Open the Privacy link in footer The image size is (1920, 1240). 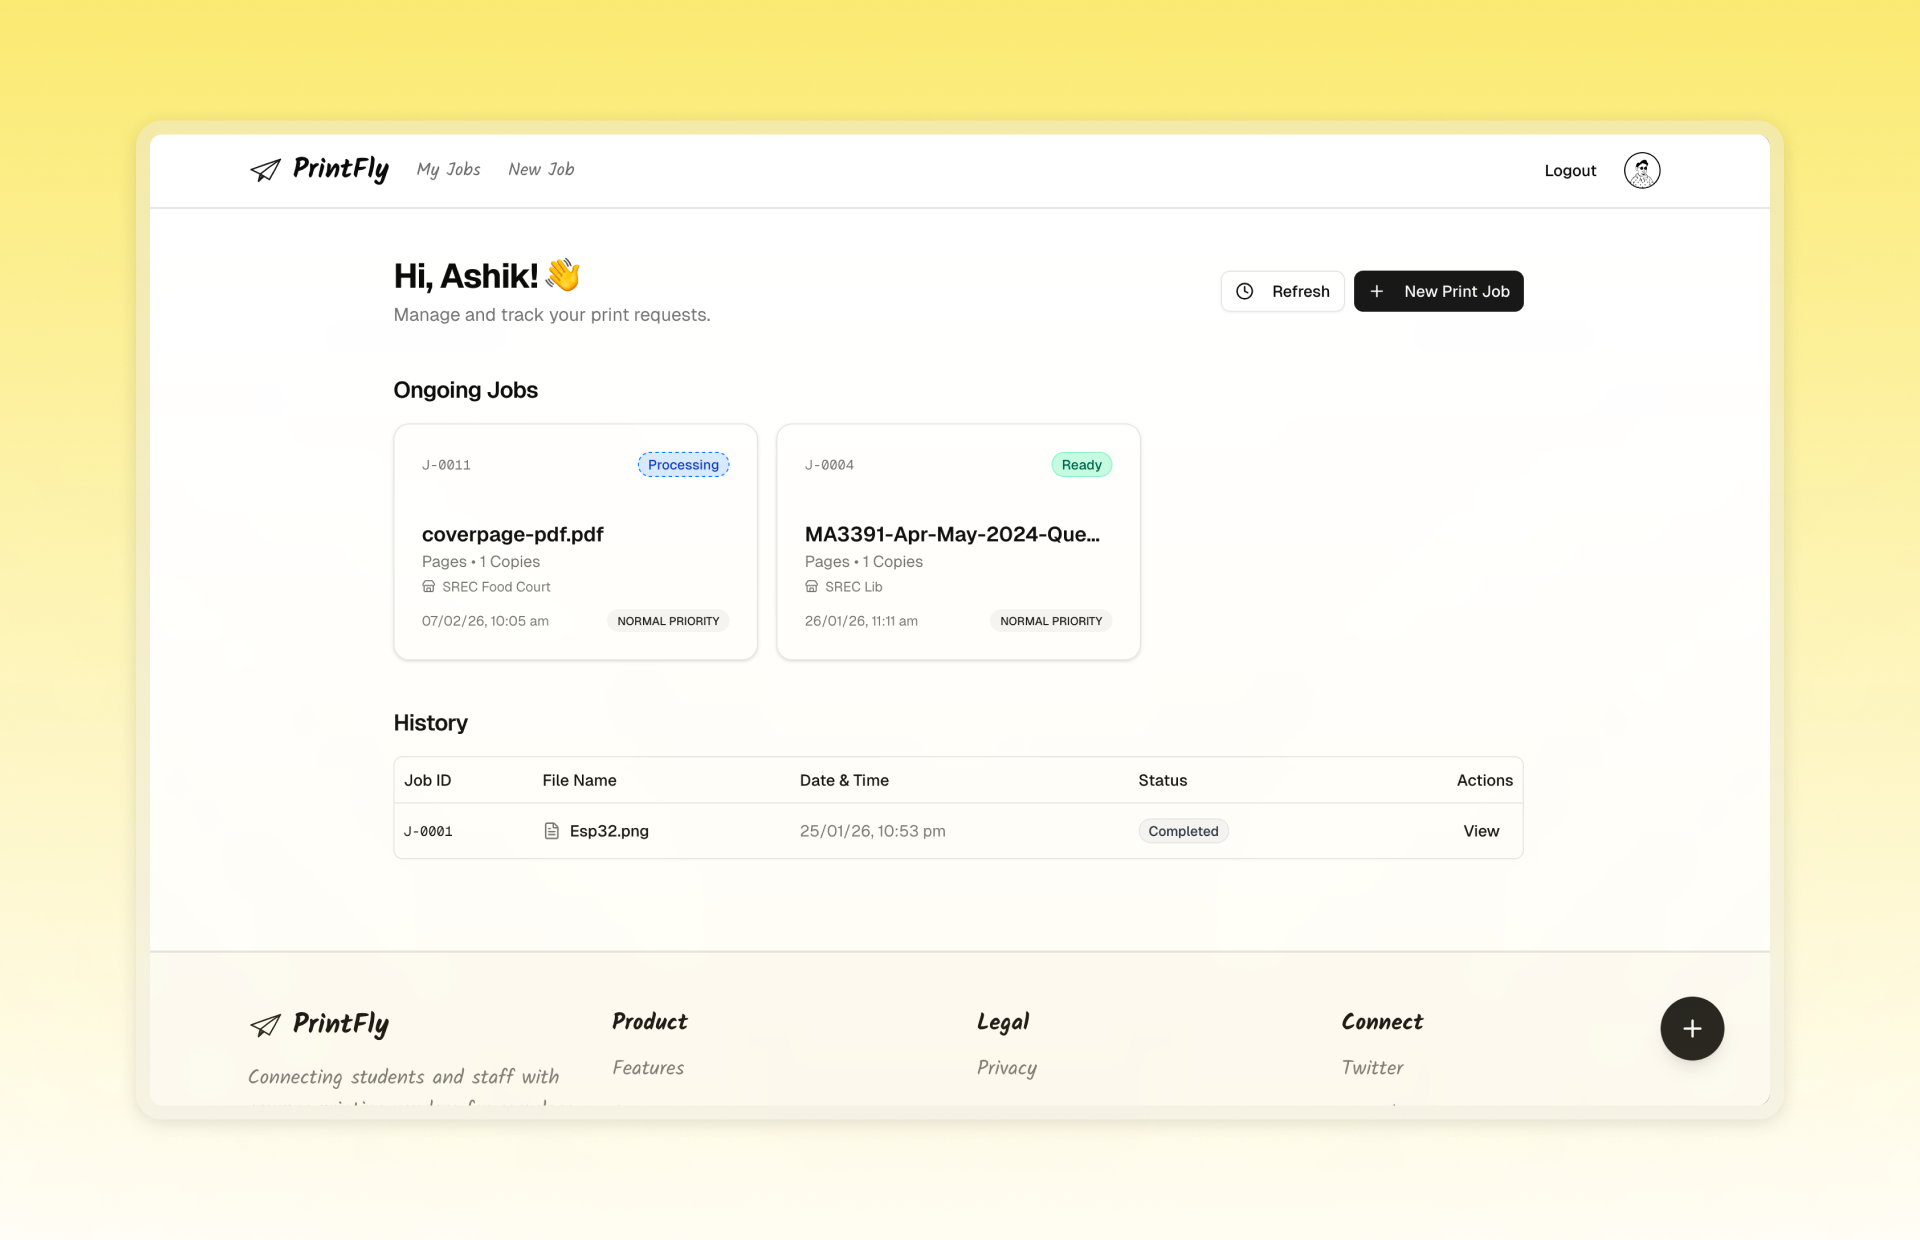(1006, 1068)
